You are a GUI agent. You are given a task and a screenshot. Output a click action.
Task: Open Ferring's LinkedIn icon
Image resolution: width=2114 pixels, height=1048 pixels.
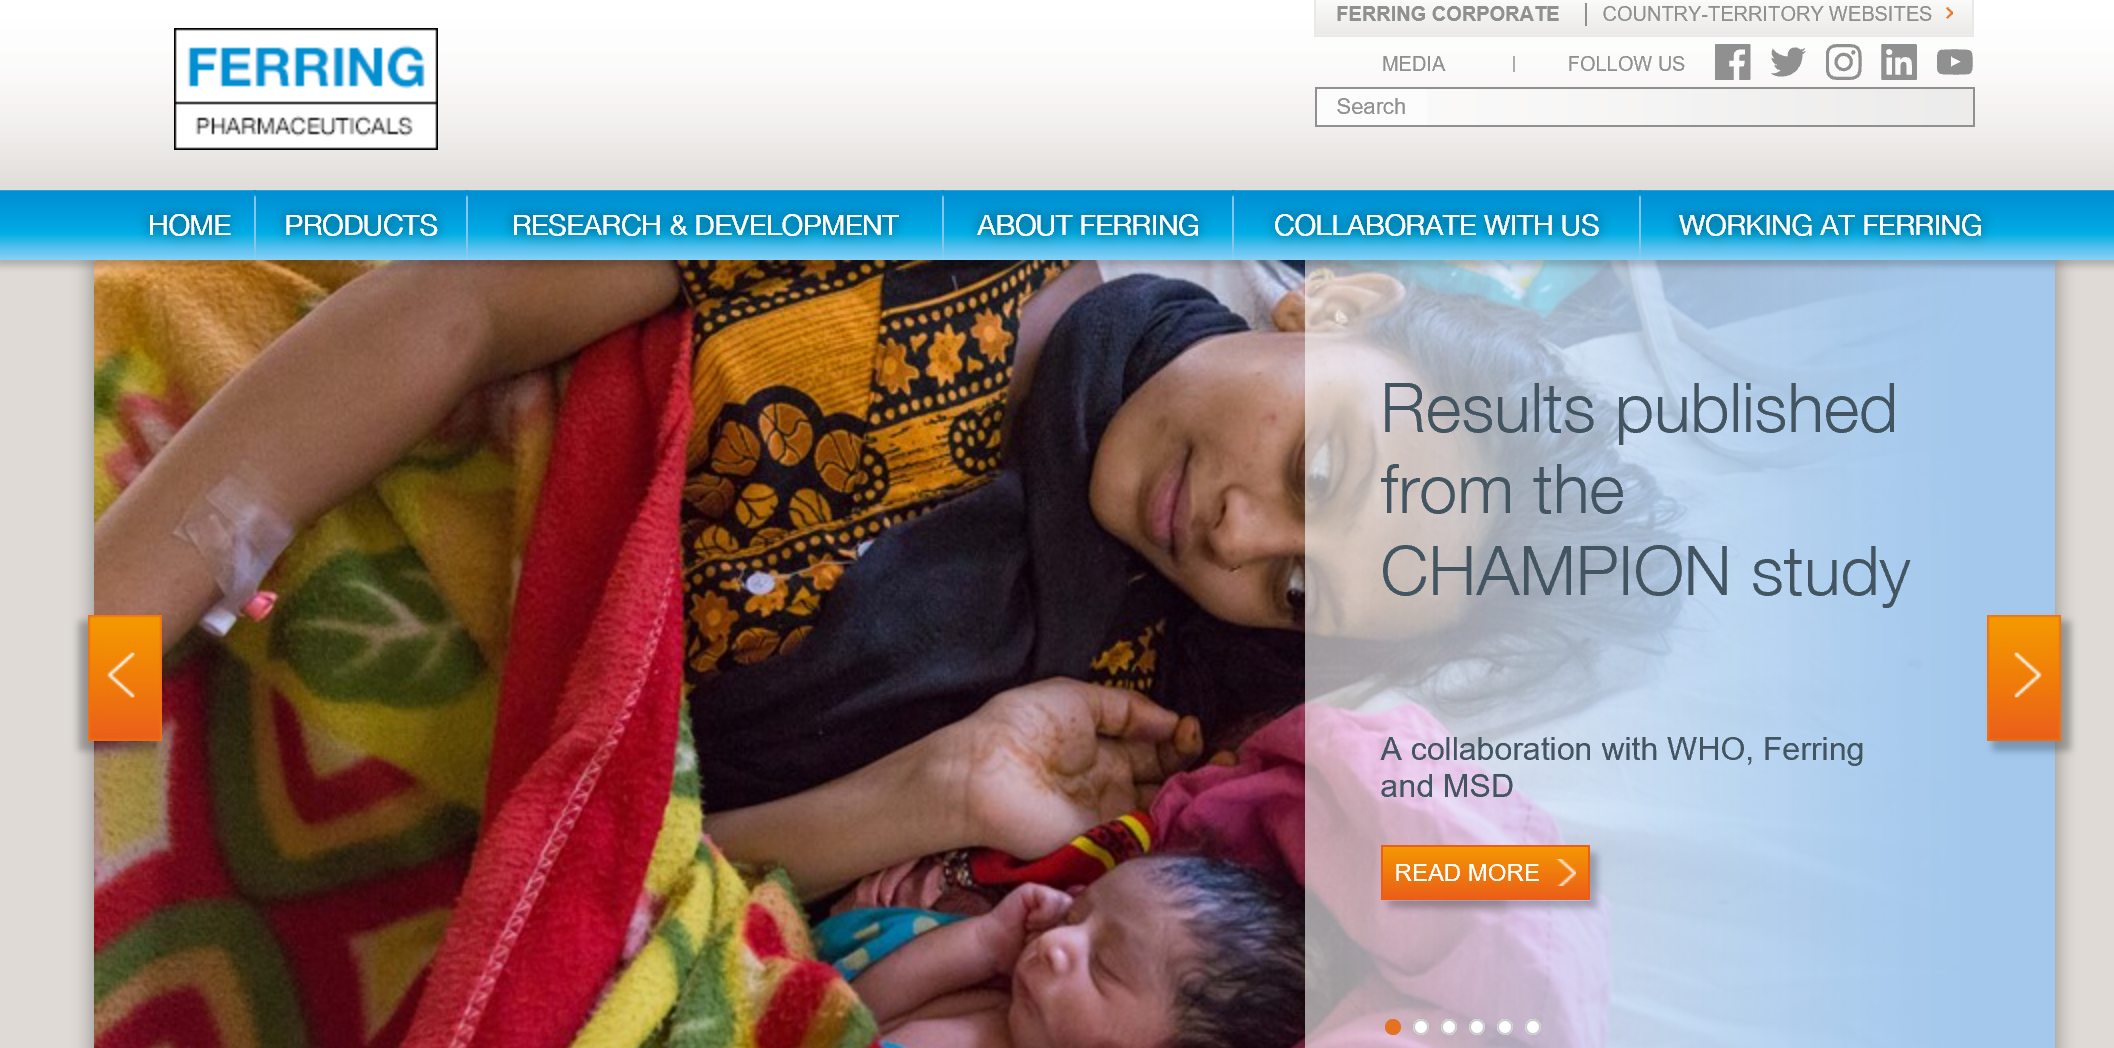1898,63
